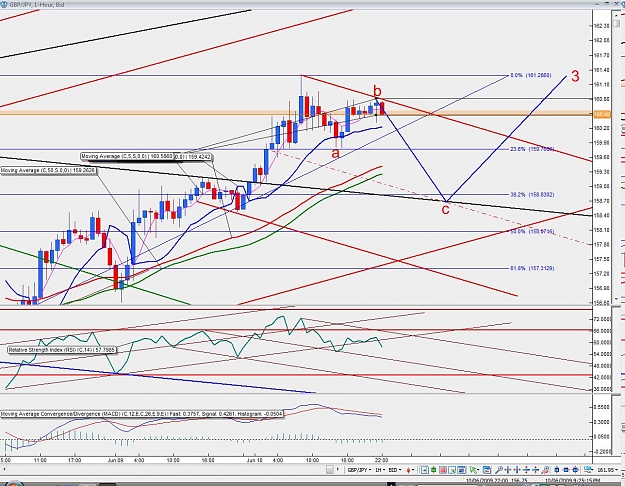Click the 162.30 price axis label

pos(601,26)
